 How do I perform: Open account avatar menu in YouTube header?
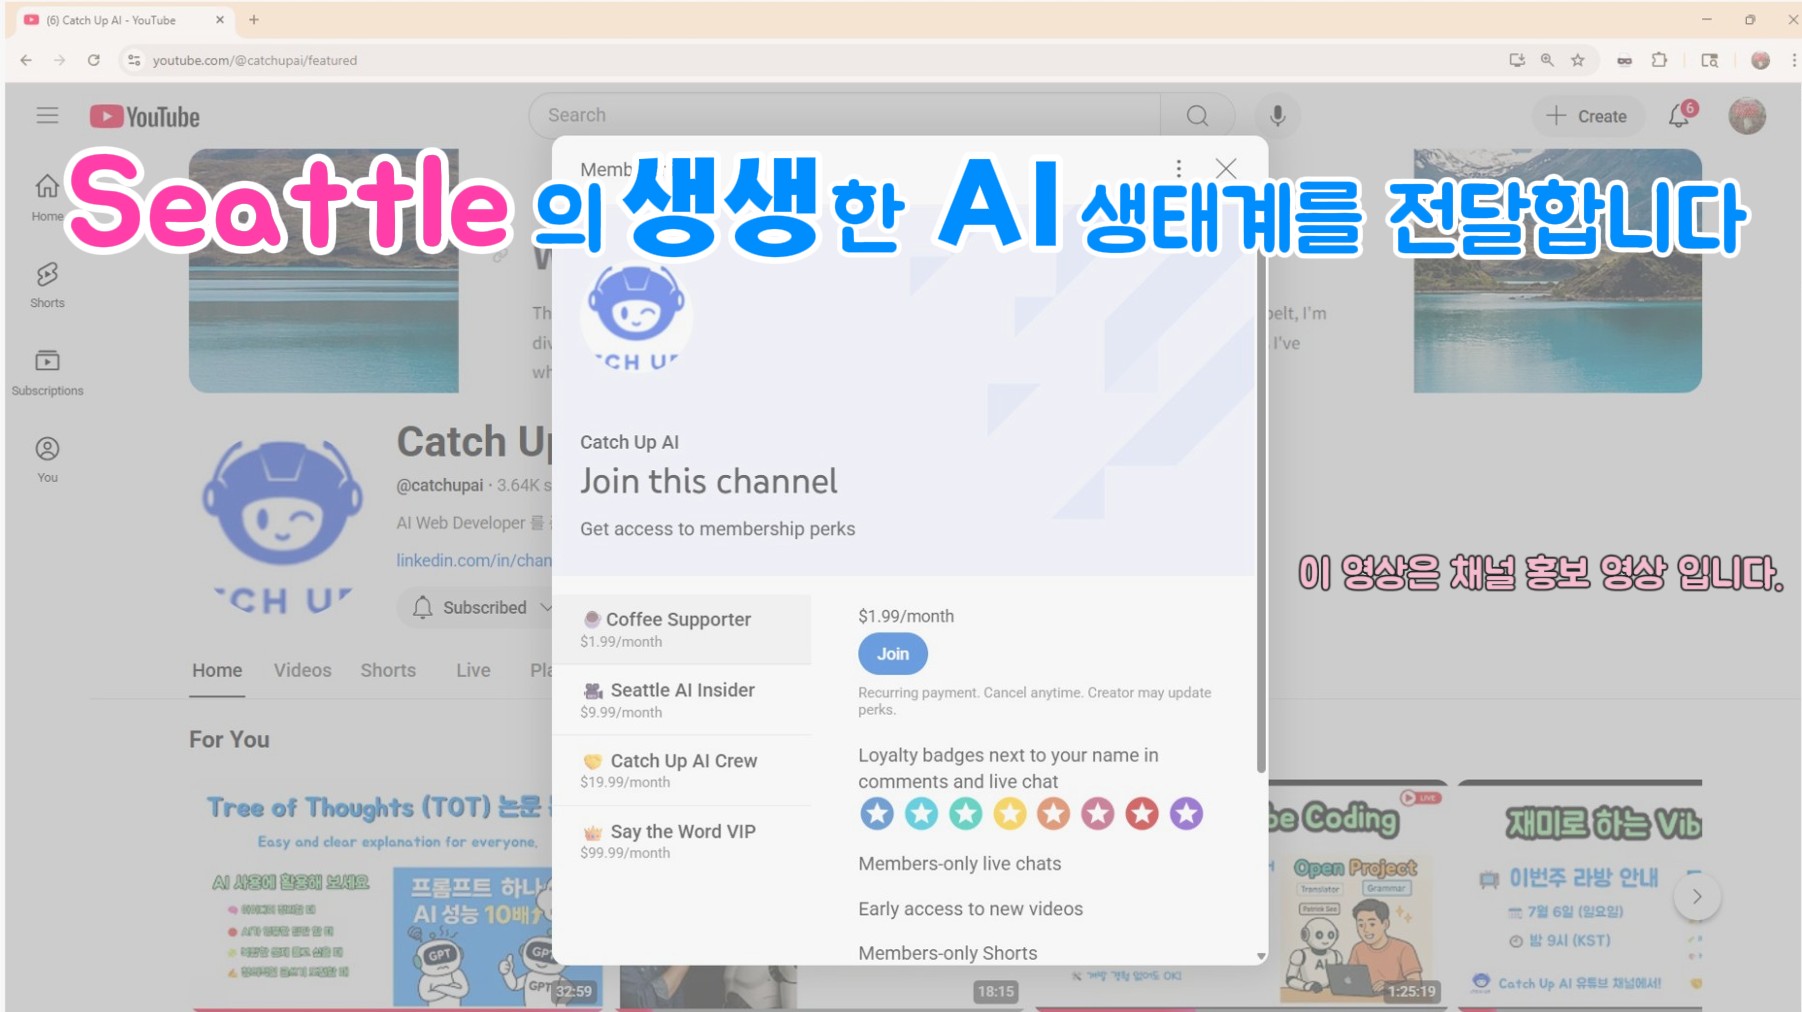pyautogui.click(x=1747, y=116)
